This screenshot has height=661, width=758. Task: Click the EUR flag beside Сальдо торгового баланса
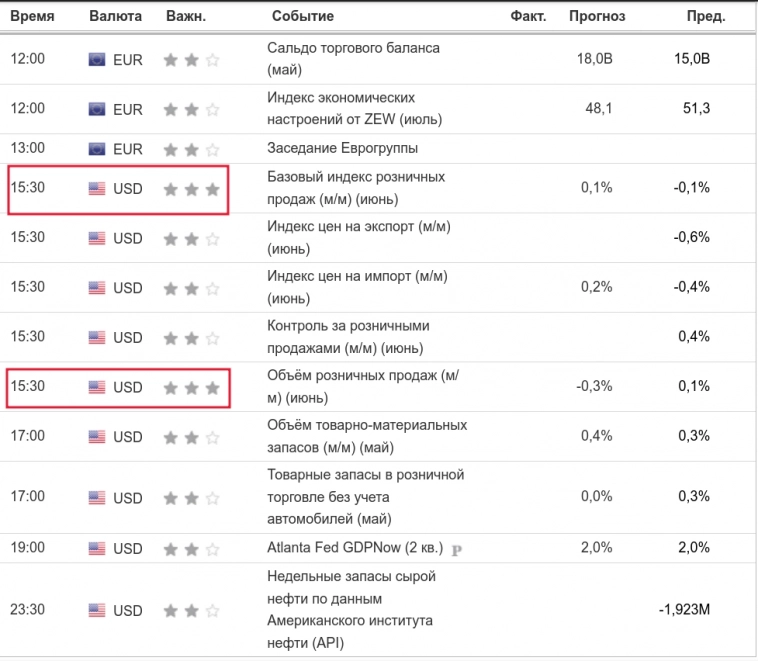[x=97, y=59]
